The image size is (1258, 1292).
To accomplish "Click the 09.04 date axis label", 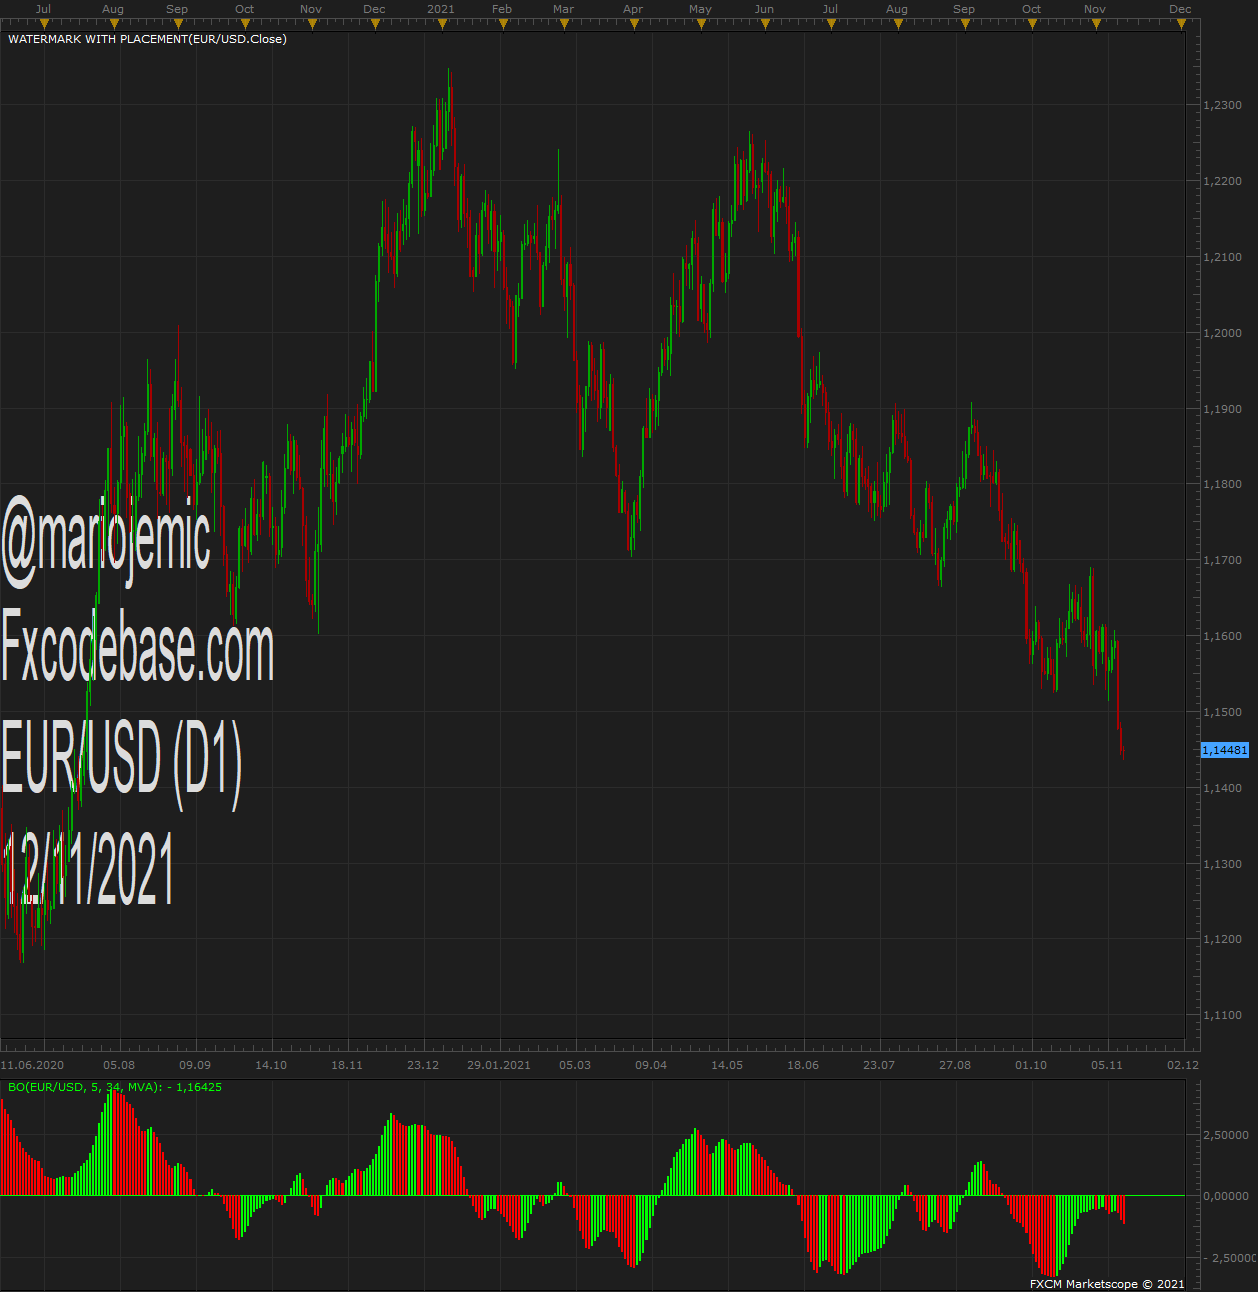I will (x=651, y=1065).
